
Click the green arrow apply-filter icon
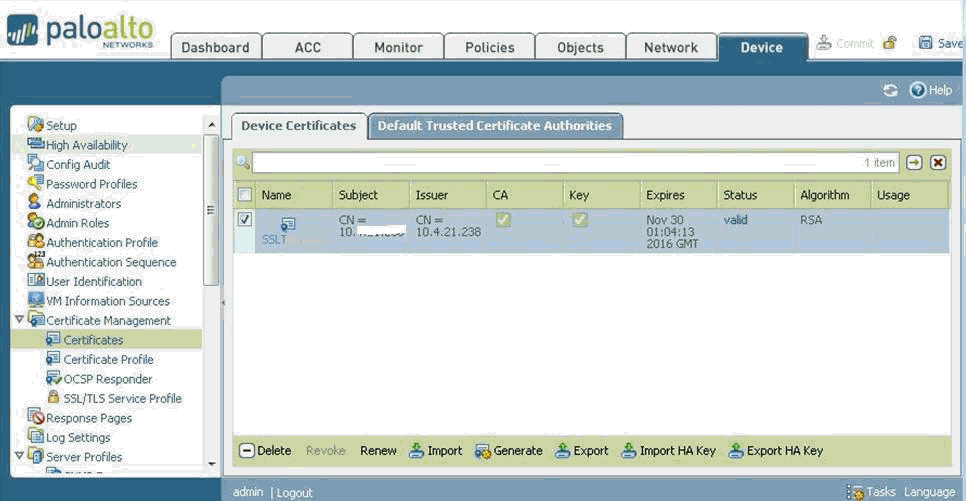915,163
